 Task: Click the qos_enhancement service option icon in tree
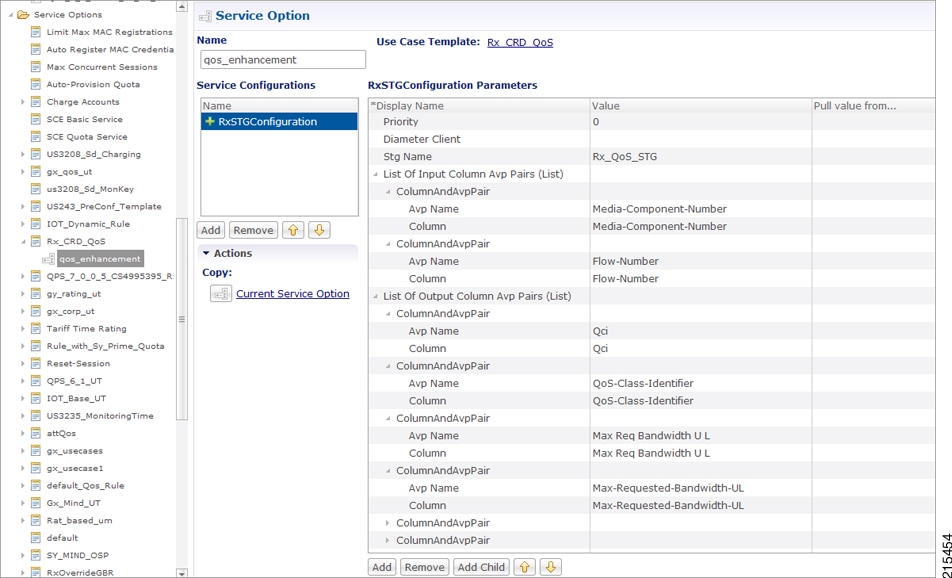point(48,259)
